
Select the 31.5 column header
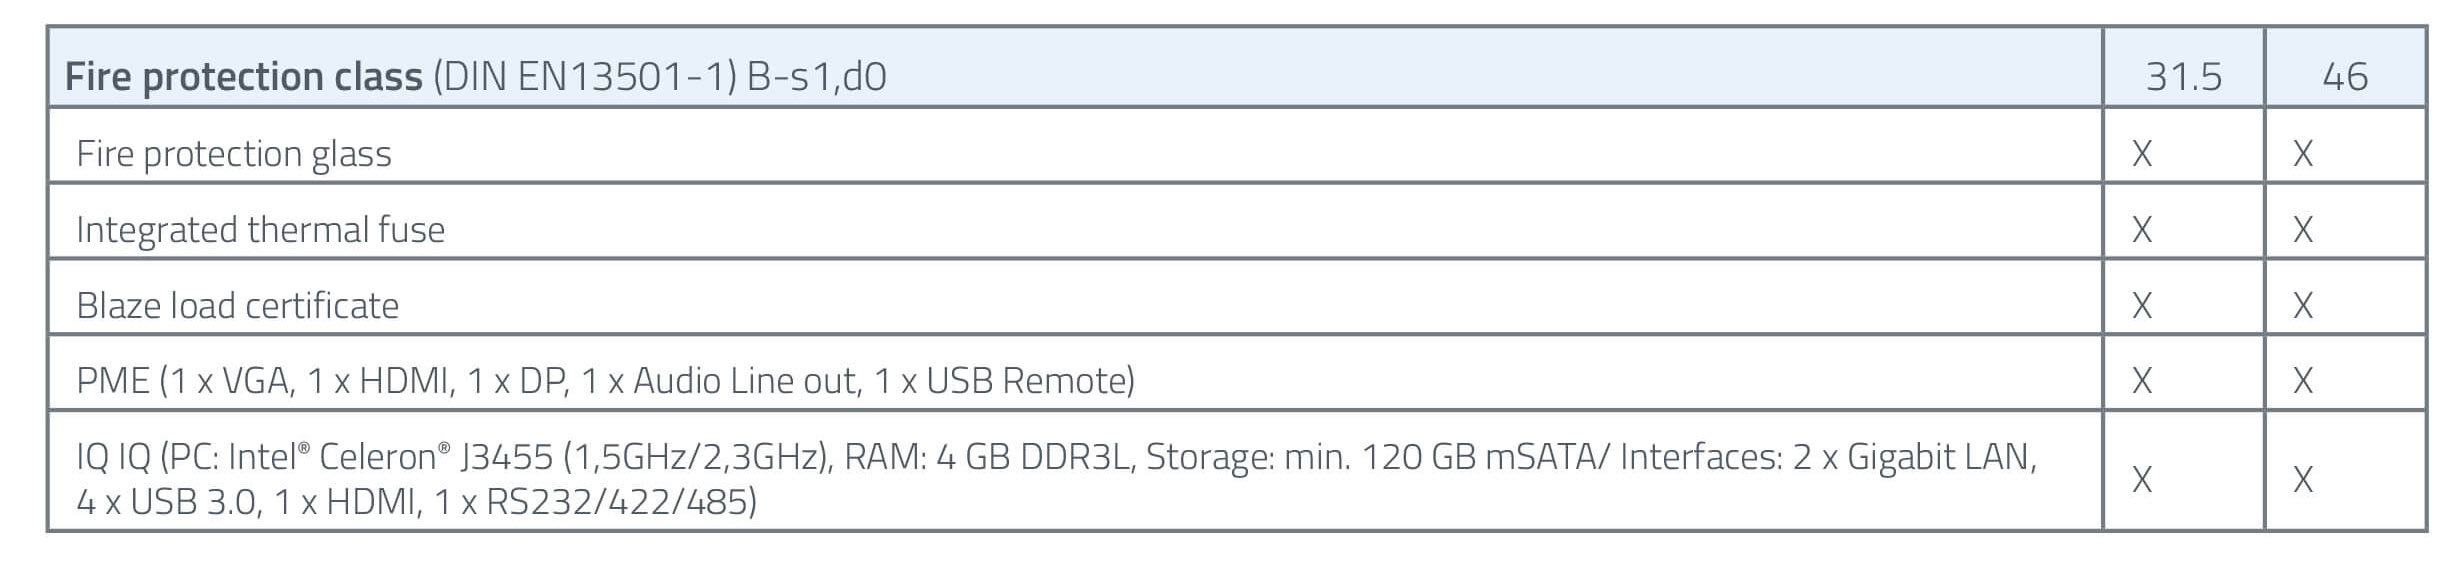pyautogui.click(x=2183, y=77)
